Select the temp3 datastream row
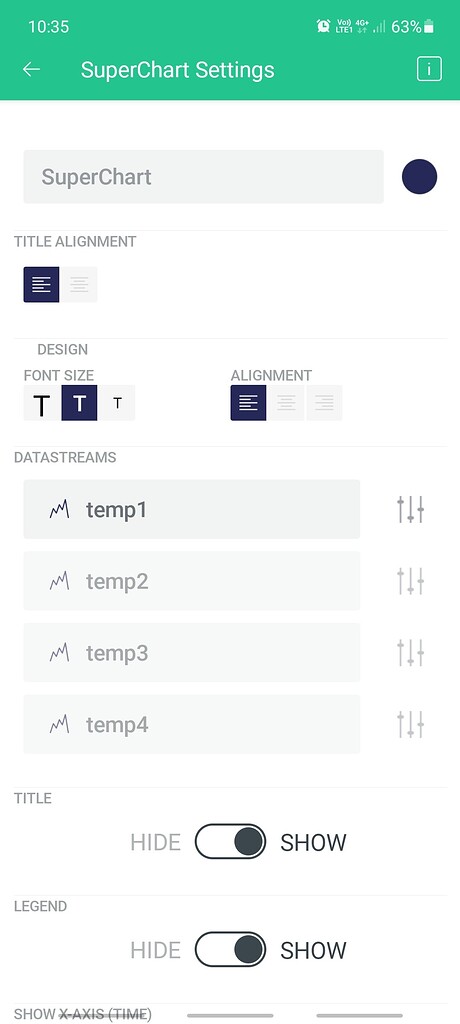 coord(191,652)
